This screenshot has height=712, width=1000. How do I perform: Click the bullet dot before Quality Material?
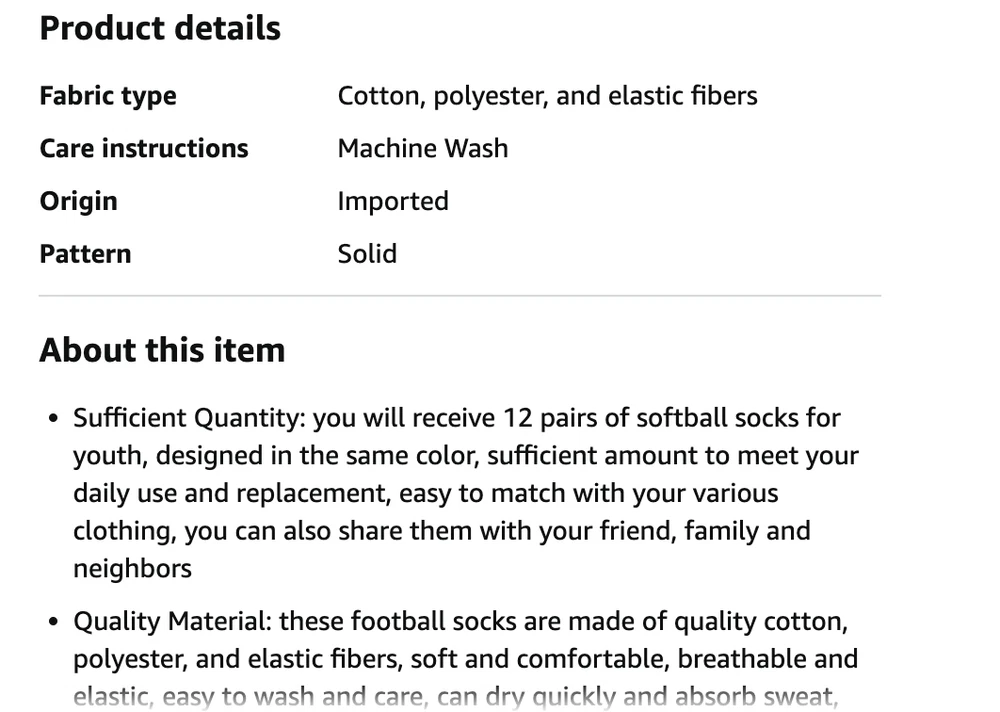[54, 623]
